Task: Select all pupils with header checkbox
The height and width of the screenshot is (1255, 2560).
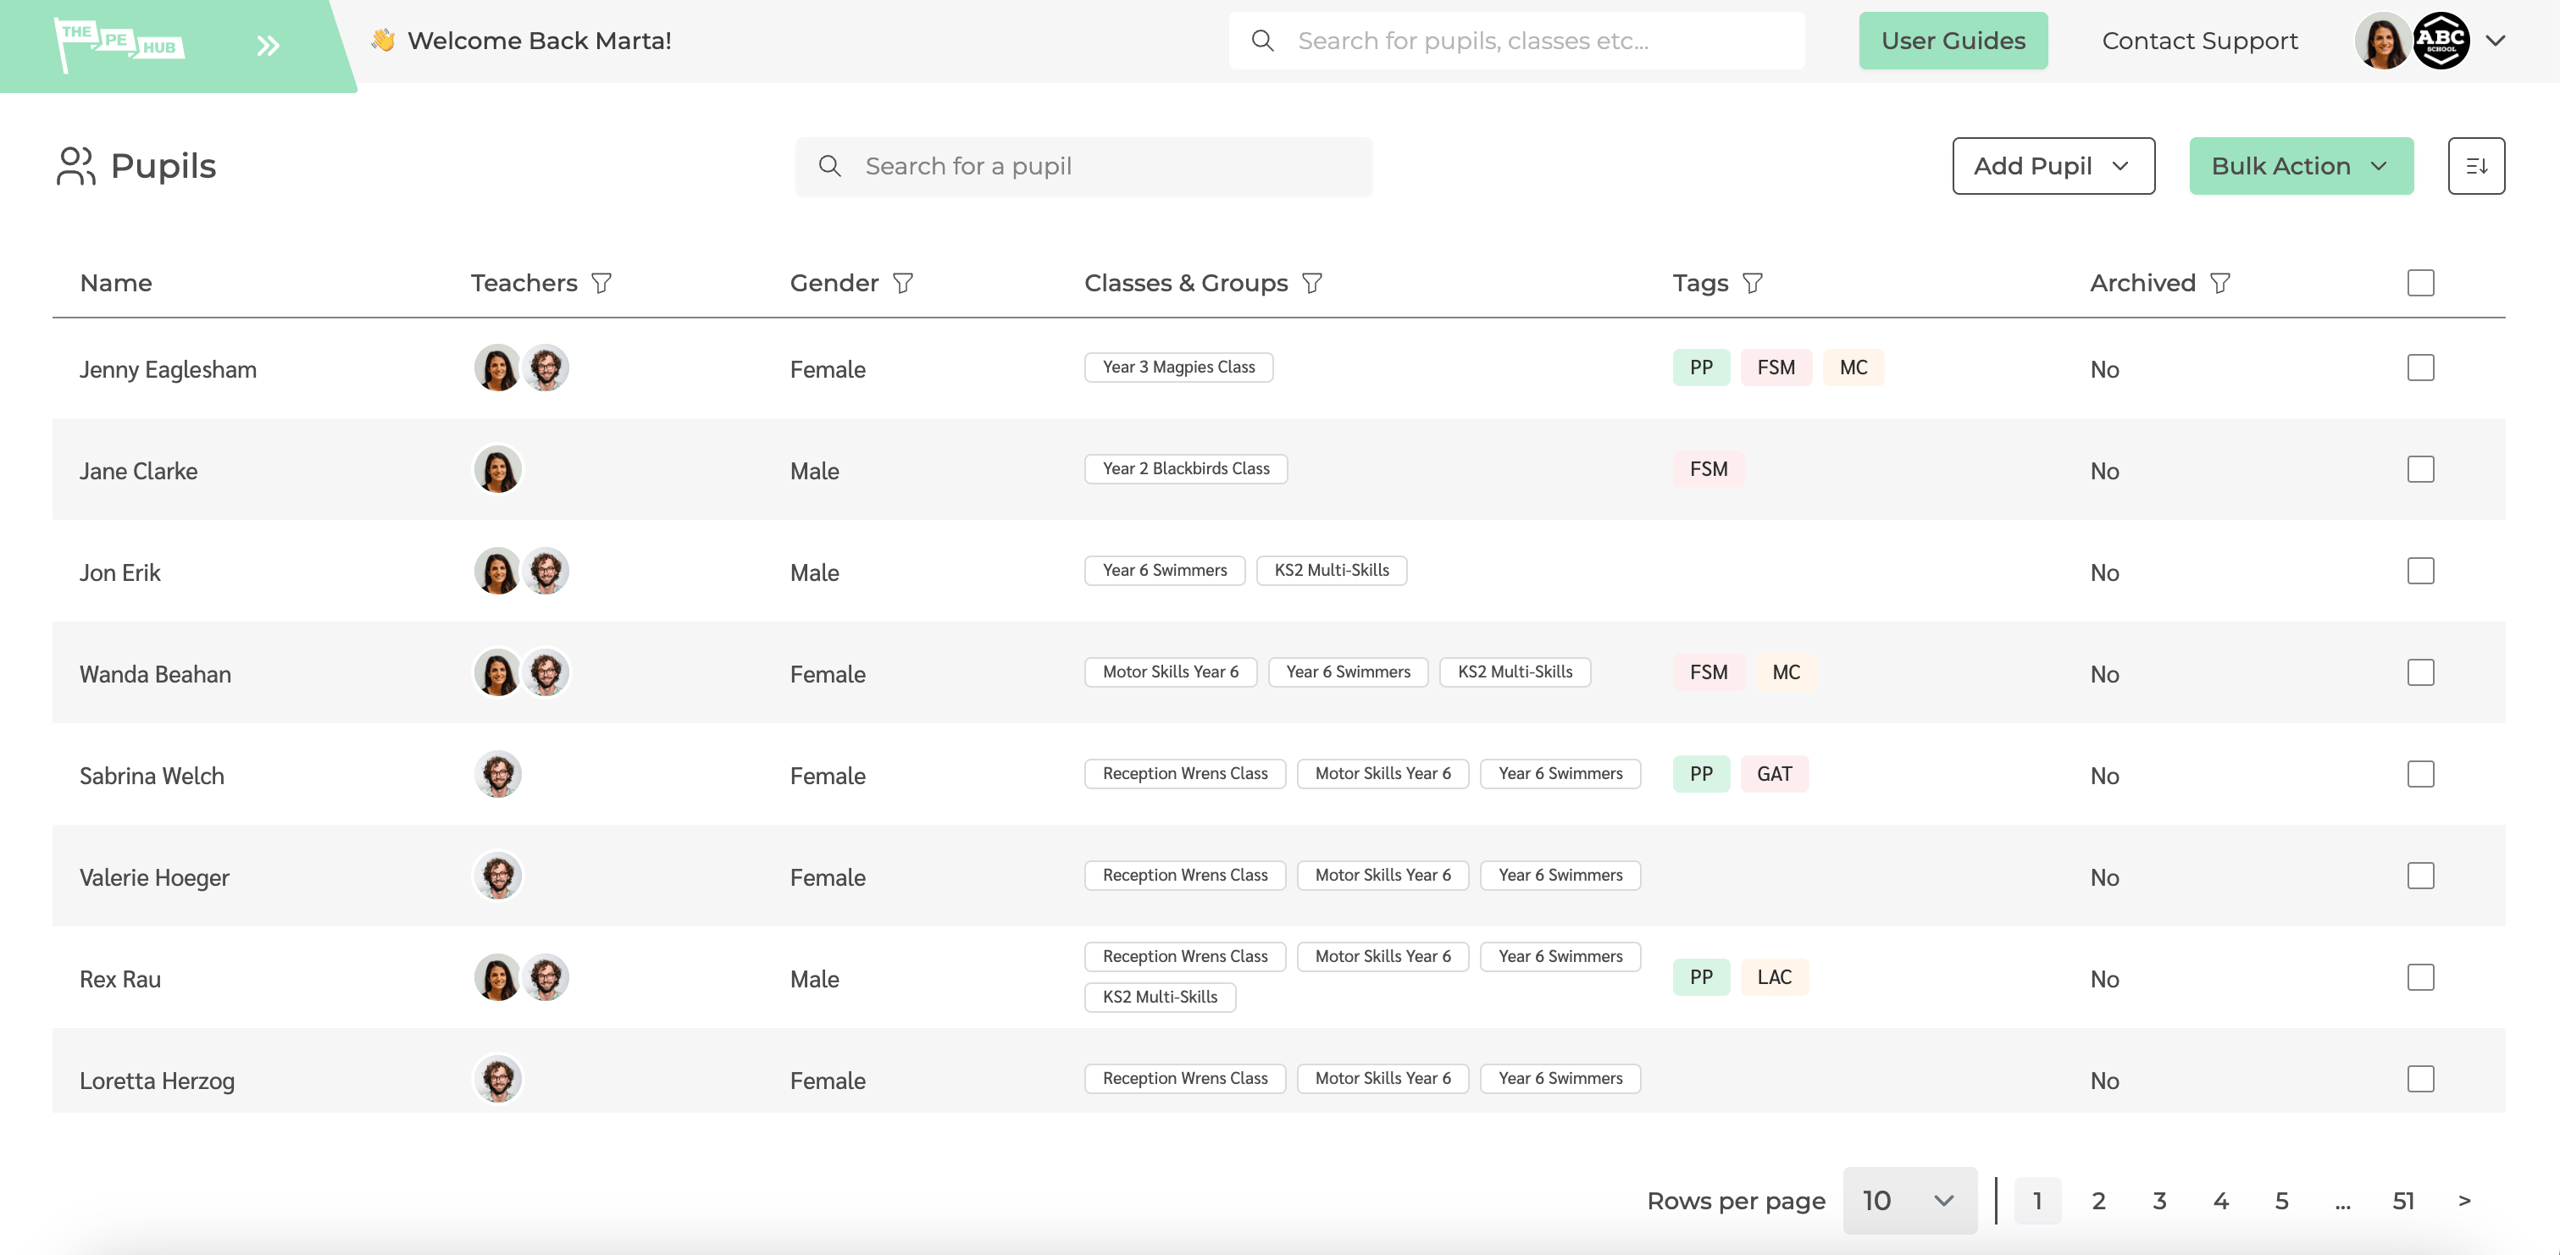Action: (x=2420, y=283)
